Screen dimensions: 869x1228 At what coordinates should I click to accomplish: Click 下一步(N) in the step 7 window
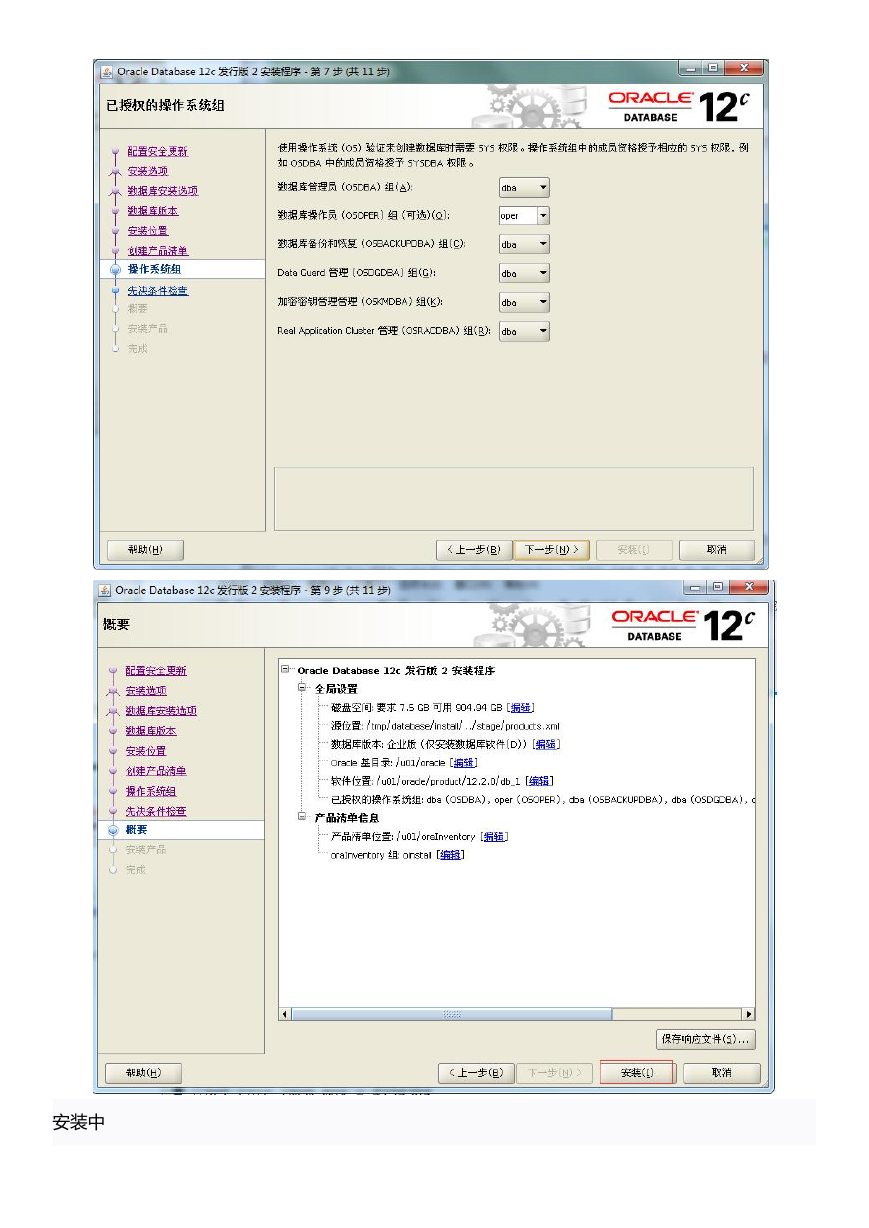coord(552,550)
